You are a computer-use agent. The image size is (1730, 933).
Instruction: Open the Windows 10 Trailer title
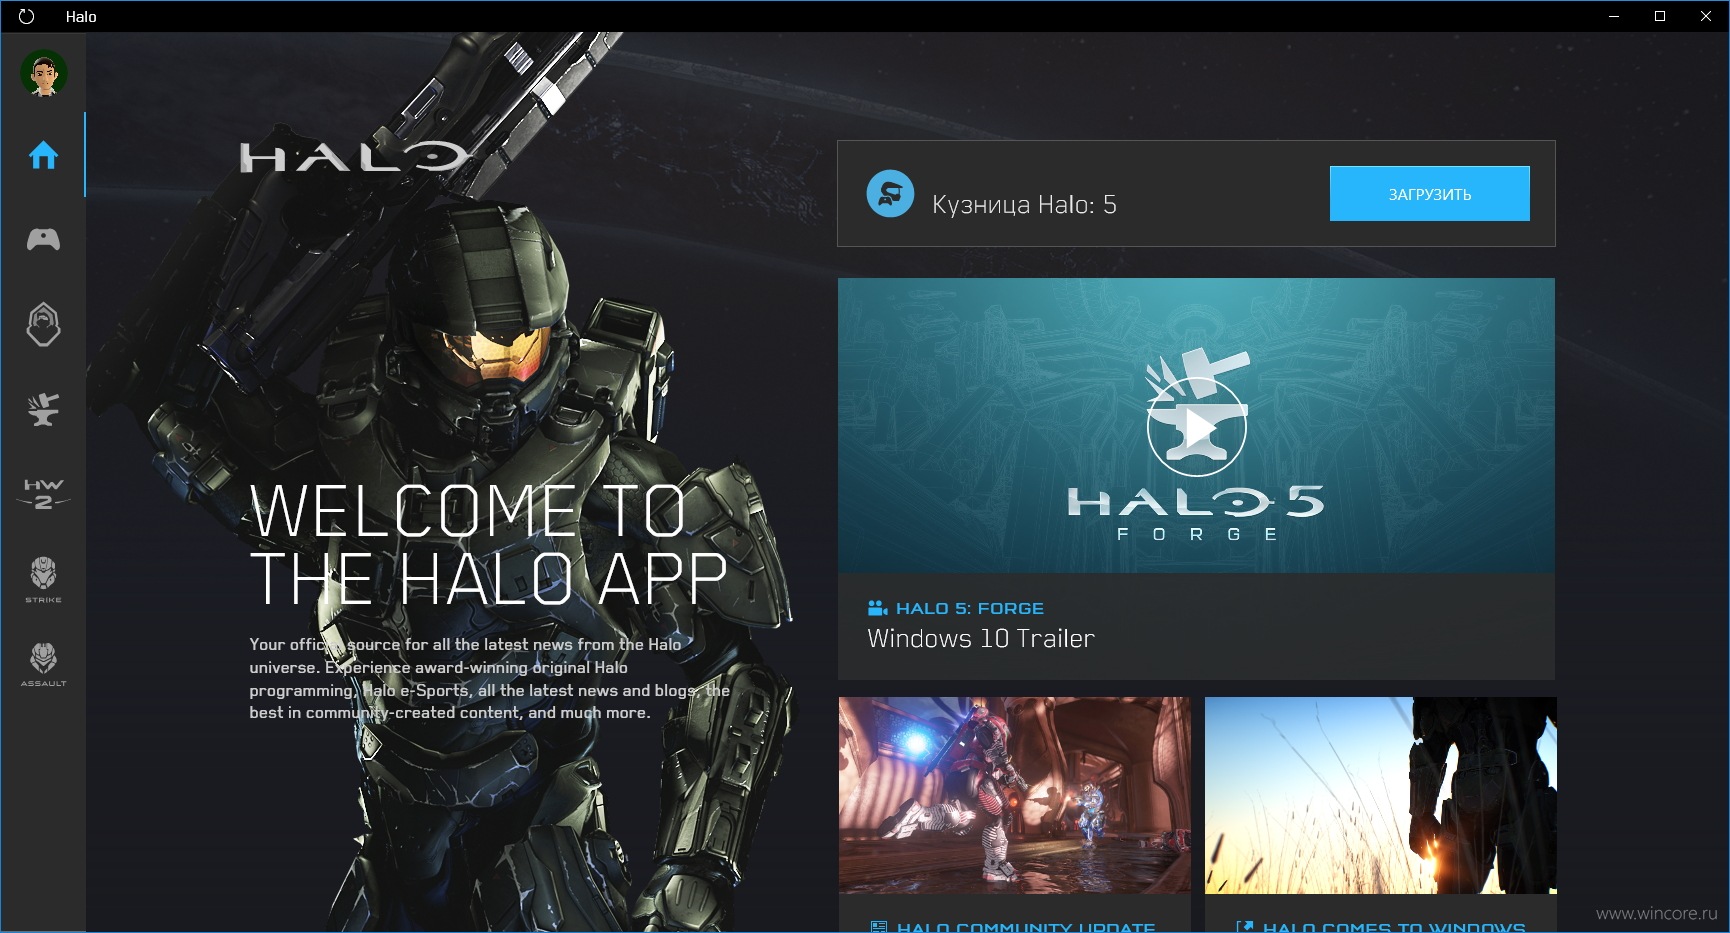click(981, 639)
